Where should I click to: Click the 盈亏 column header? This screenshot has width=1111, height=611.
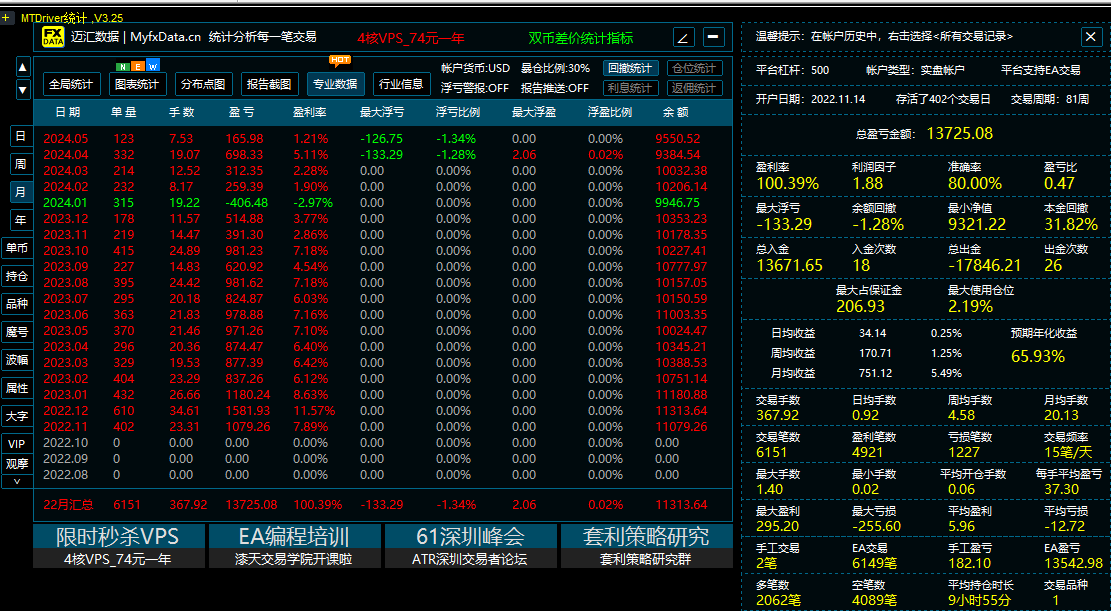(242, 112)
